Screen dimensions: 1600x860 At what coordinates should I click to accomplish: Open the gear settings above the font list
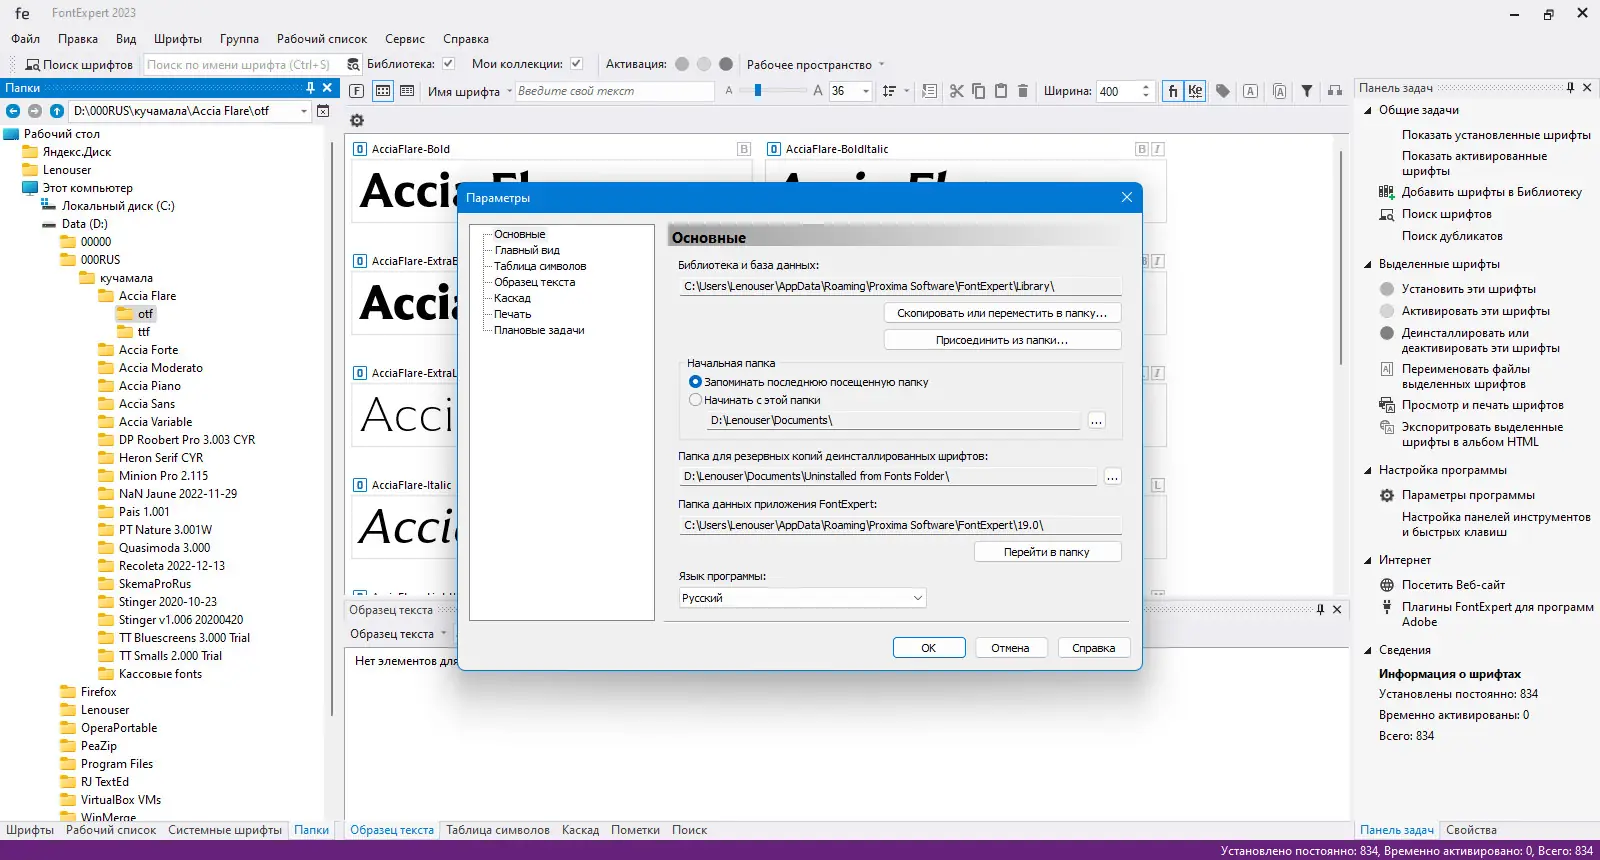click(357, 121)
